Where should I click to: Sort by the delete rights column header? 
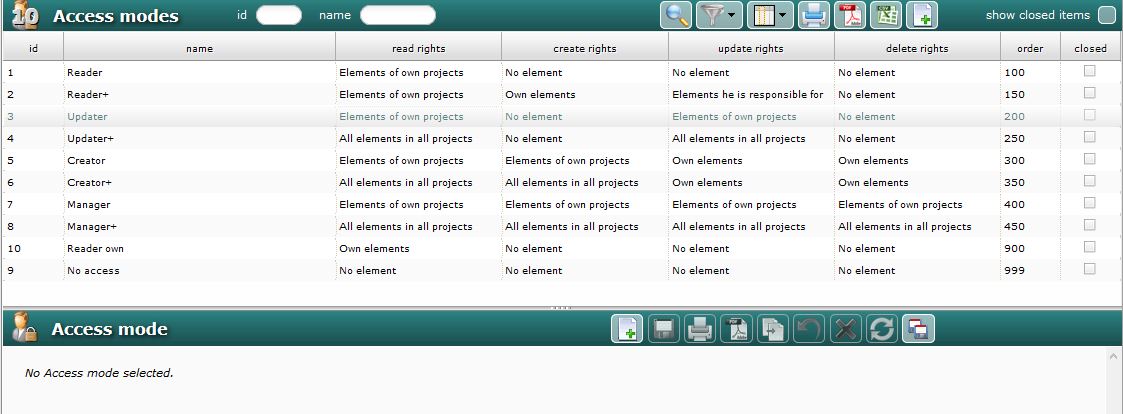(x=917, y=49)
